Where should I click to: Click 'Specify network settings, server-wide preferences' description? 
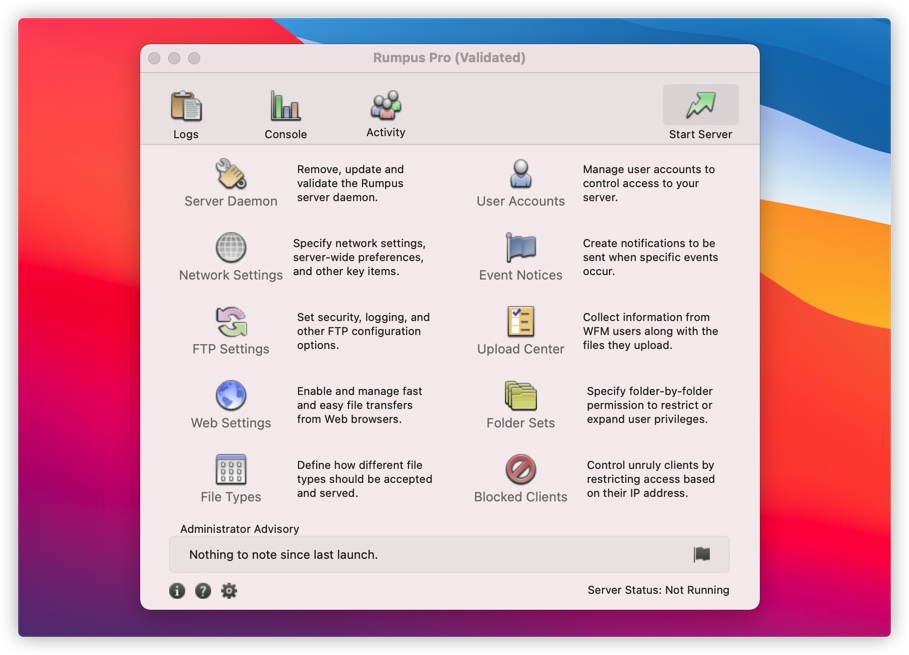(359, 257)
